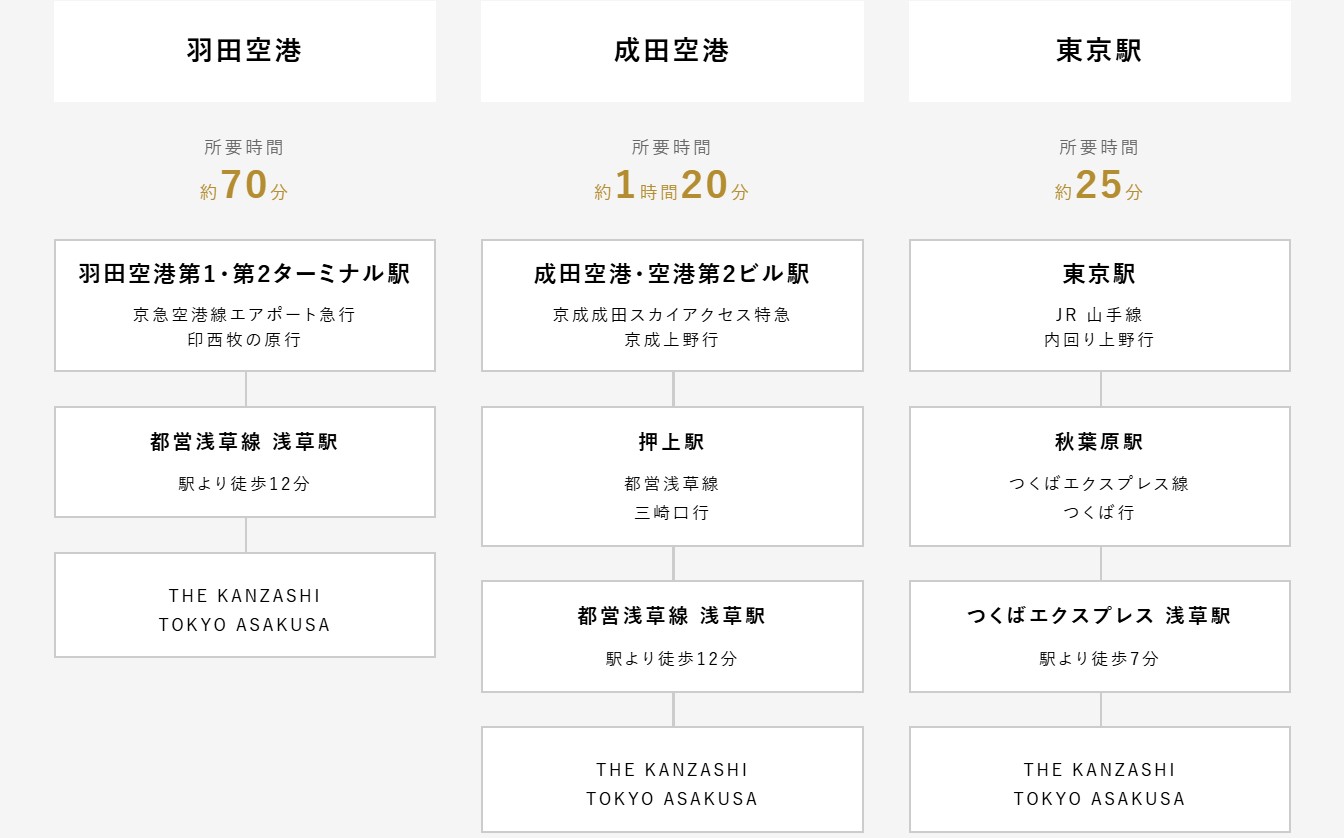This screenshot has width=1344, height=838.
Task: Select the 秋葉原駅 station box
Action: coord(1099,476)
